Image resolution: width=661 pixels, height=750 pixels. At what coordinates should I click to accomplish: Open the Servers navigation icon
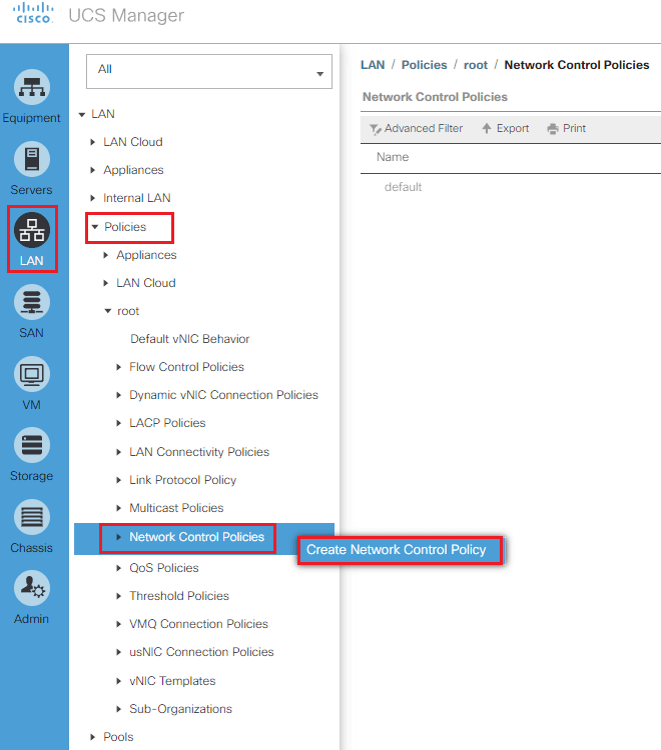tap(32, 159)
